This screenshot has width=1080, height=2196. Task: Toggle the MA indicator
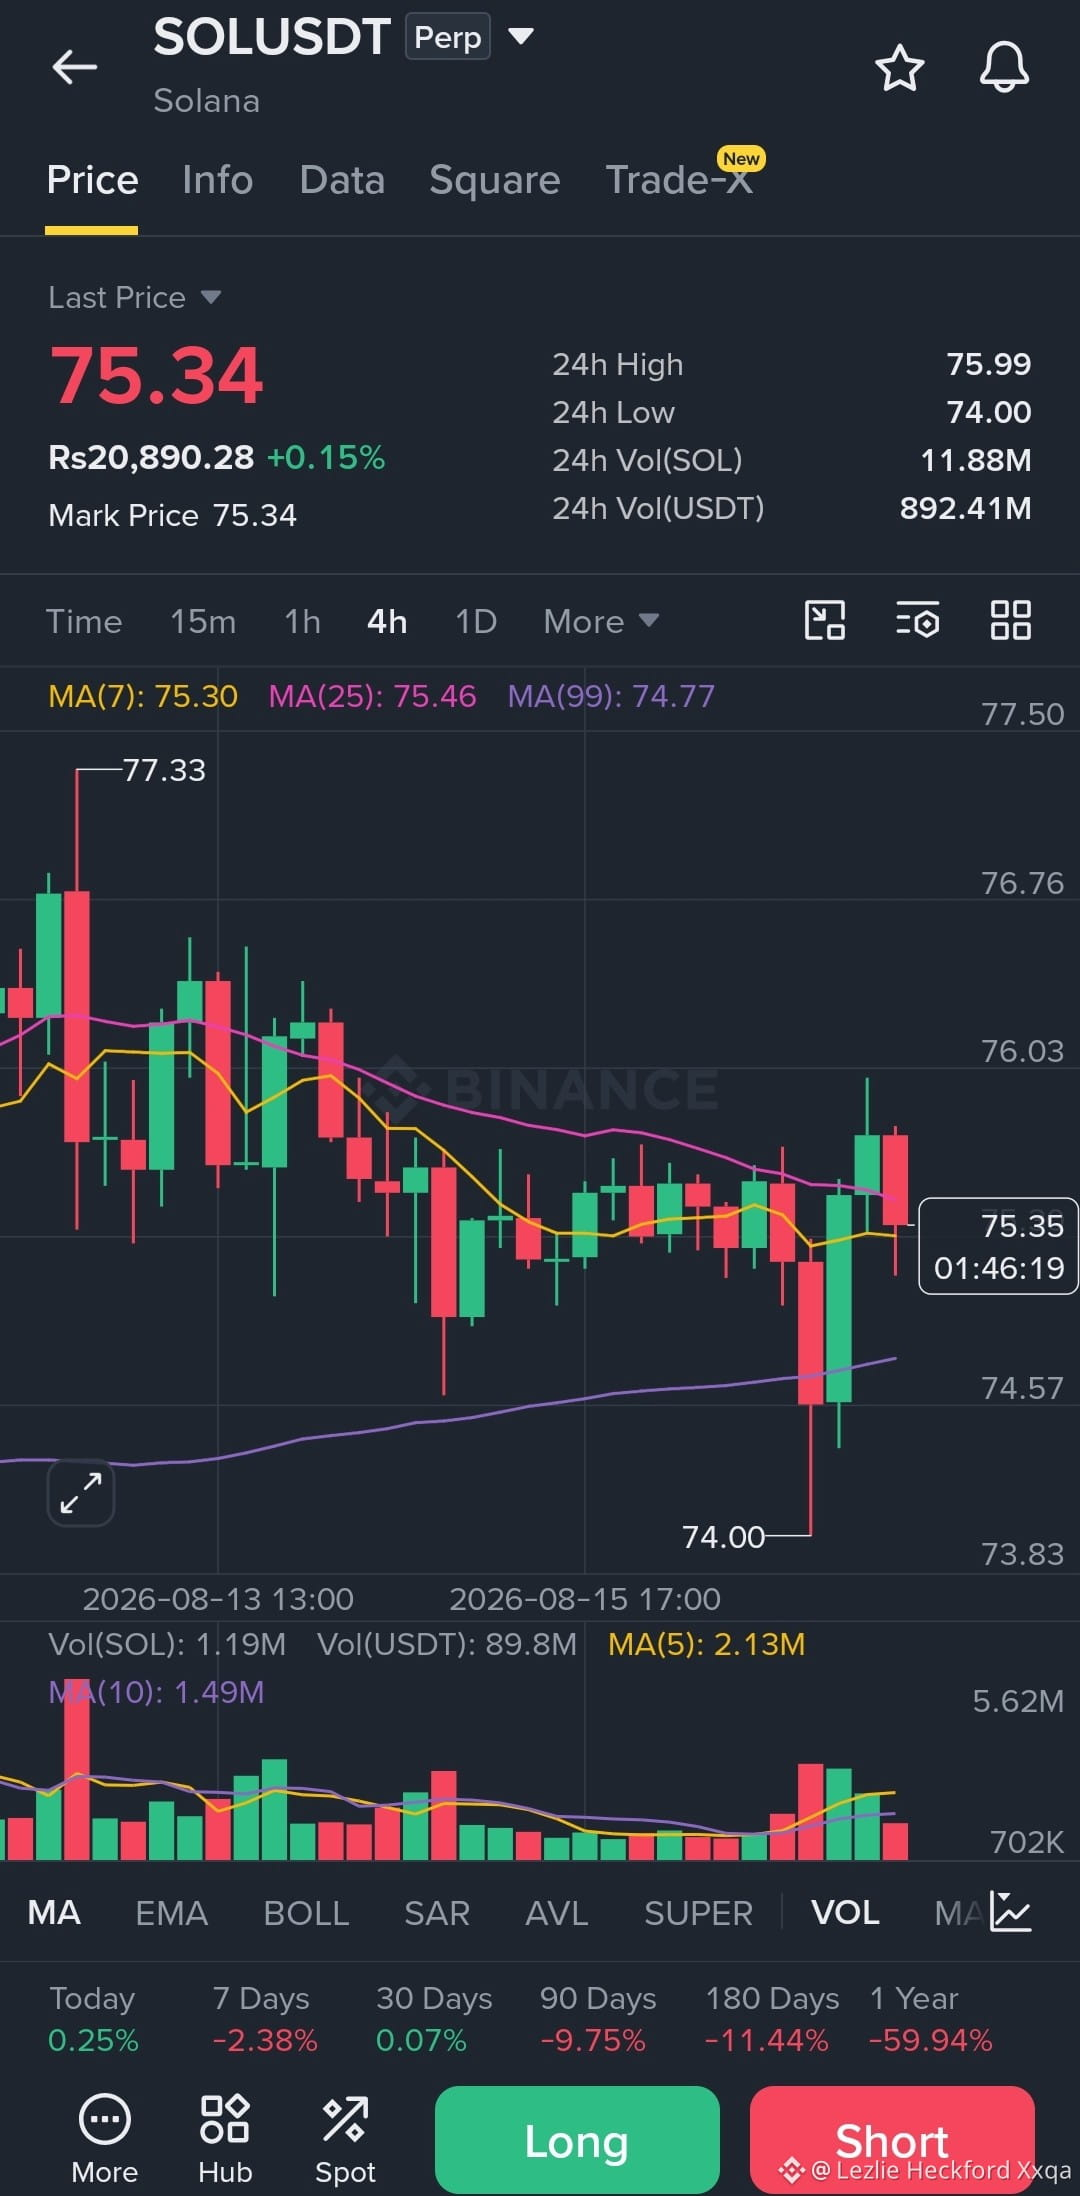pyautogui.click(x=54, y=1913)
